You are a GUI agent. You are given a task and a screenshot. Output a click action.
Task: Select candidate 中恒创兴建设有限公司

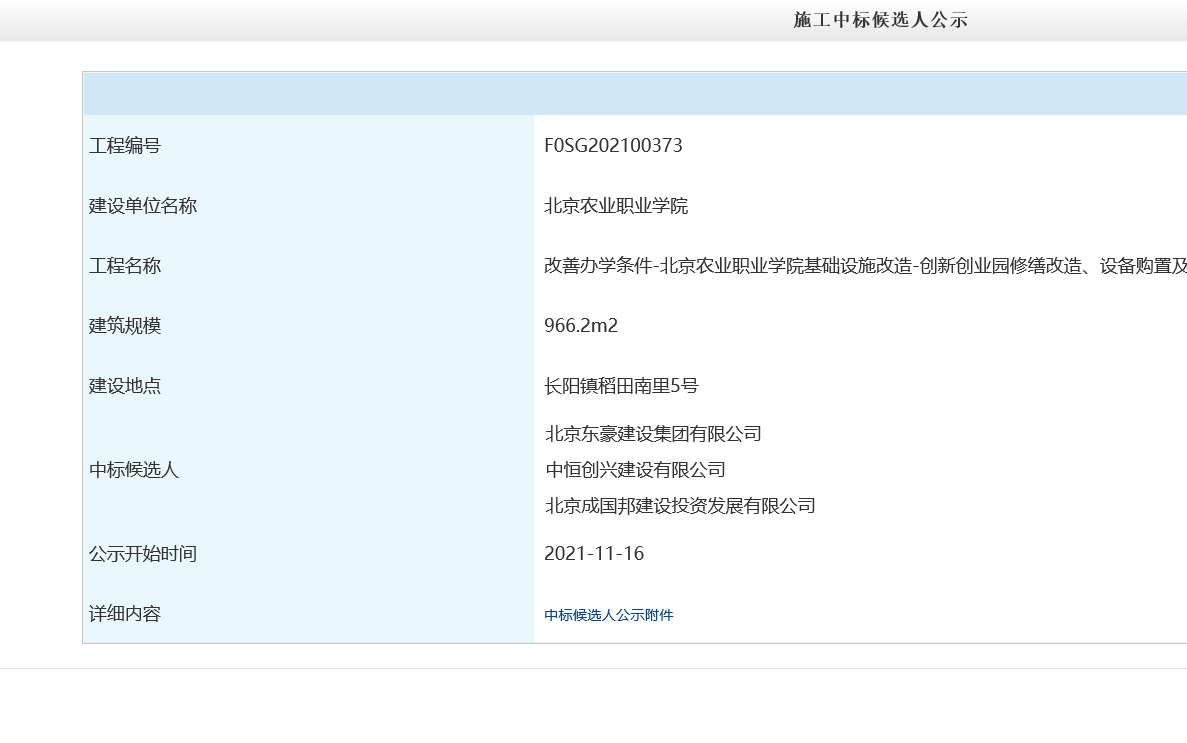tap(635, 470)
